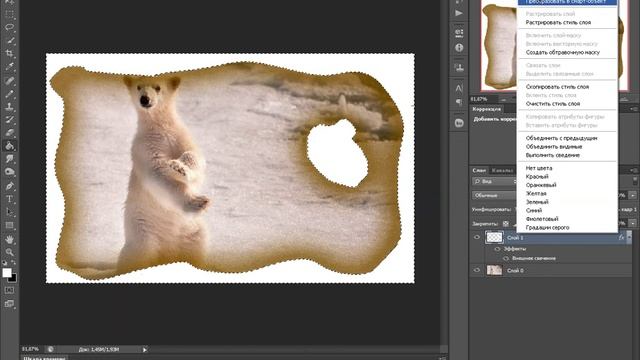Open the Clone Source panel icon
Image resolution: width=640 pixels, height=360 pixels.
(459, 67)
